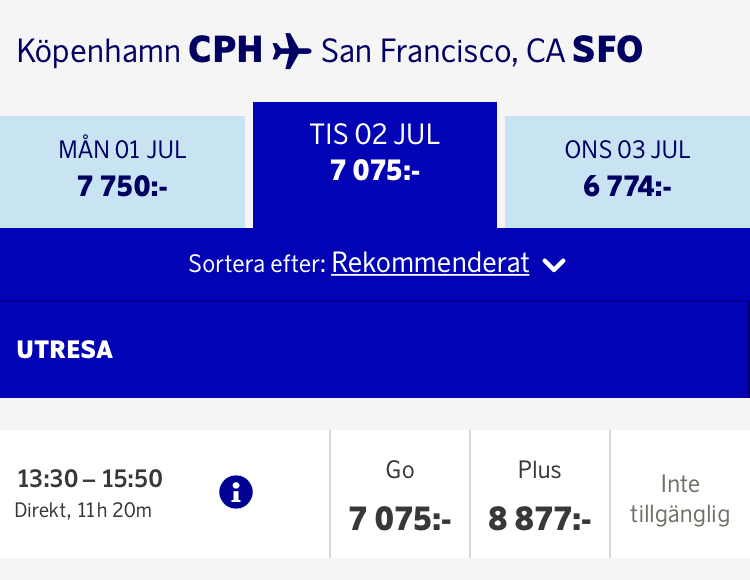Open the Rekommenderat sorting link
Image resolution: width=750 pixels, height=580 pixels.
tap(430, 263)
